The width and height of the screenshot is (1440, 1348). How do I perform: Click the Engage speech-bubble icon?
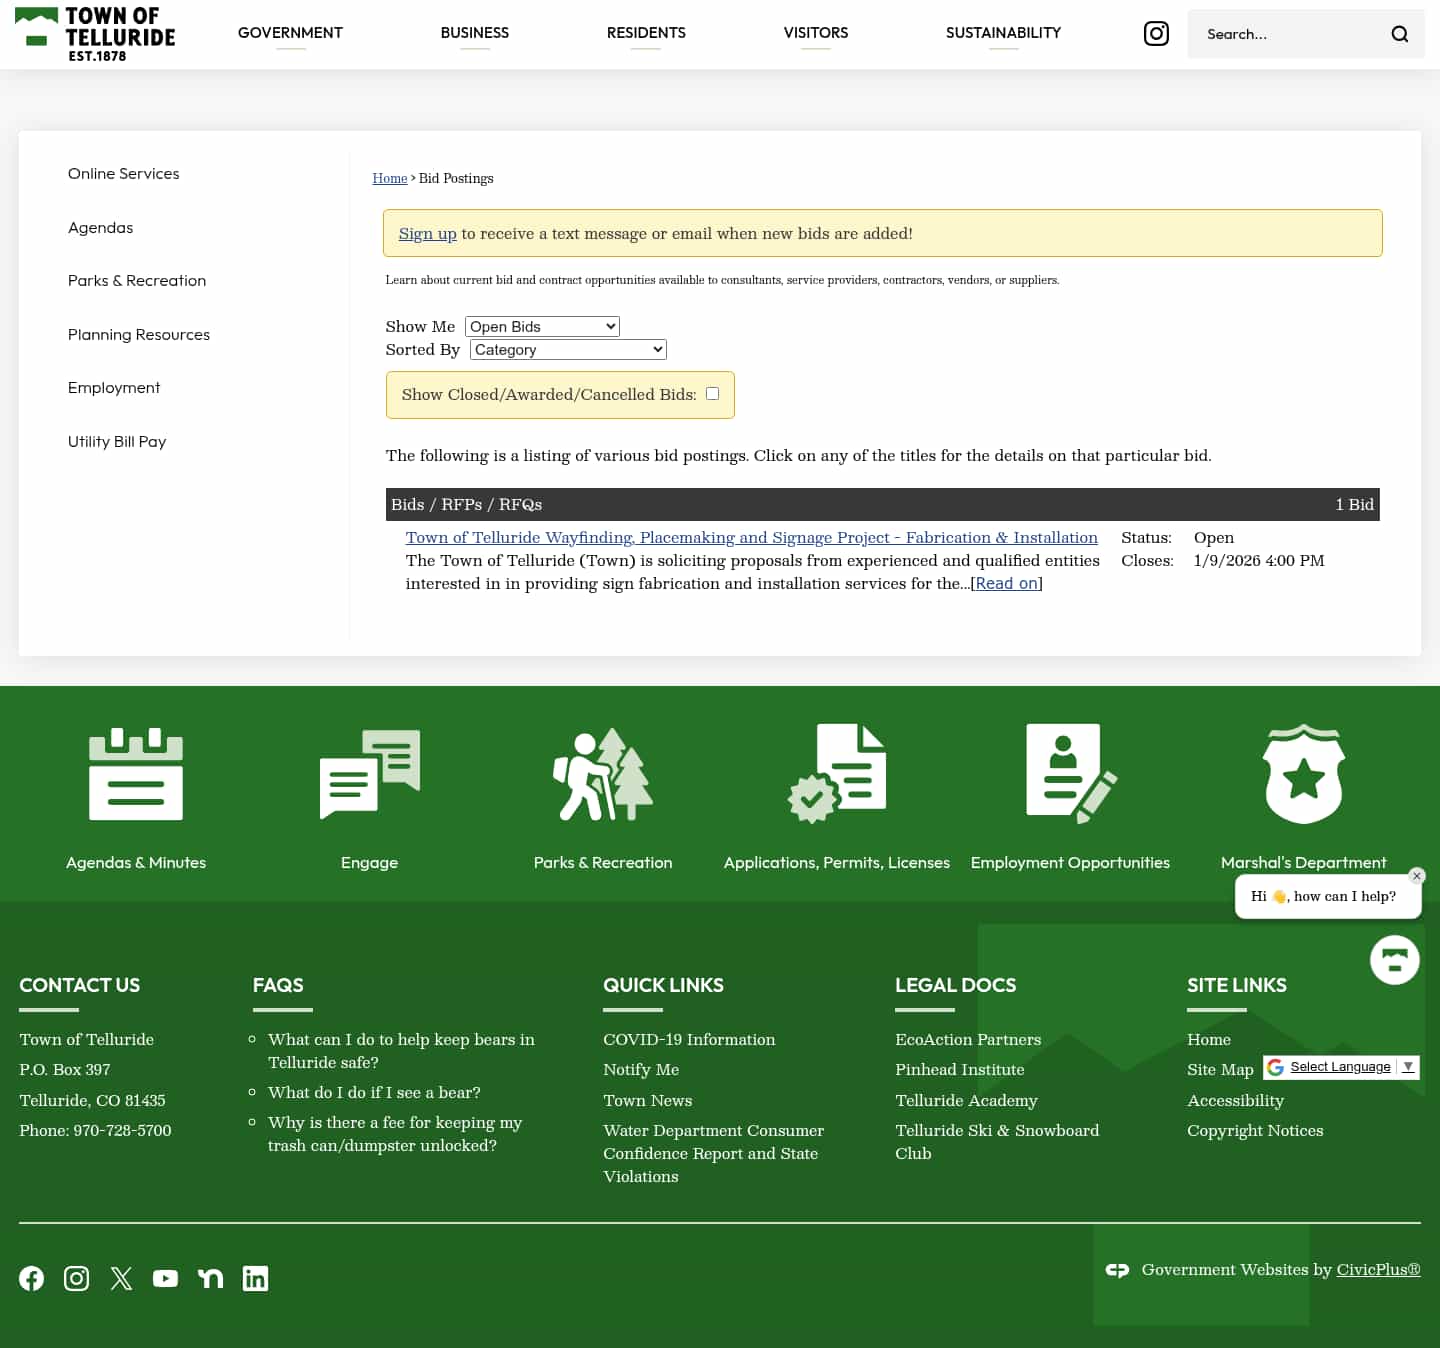coord(369,773)
